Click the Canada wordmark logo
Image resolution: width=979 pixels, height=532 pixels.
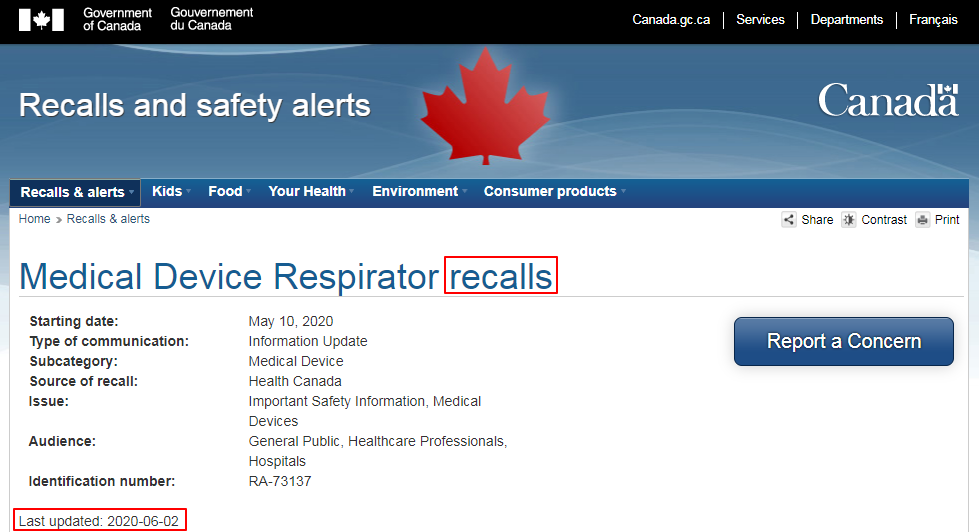[x=888, y=101]
